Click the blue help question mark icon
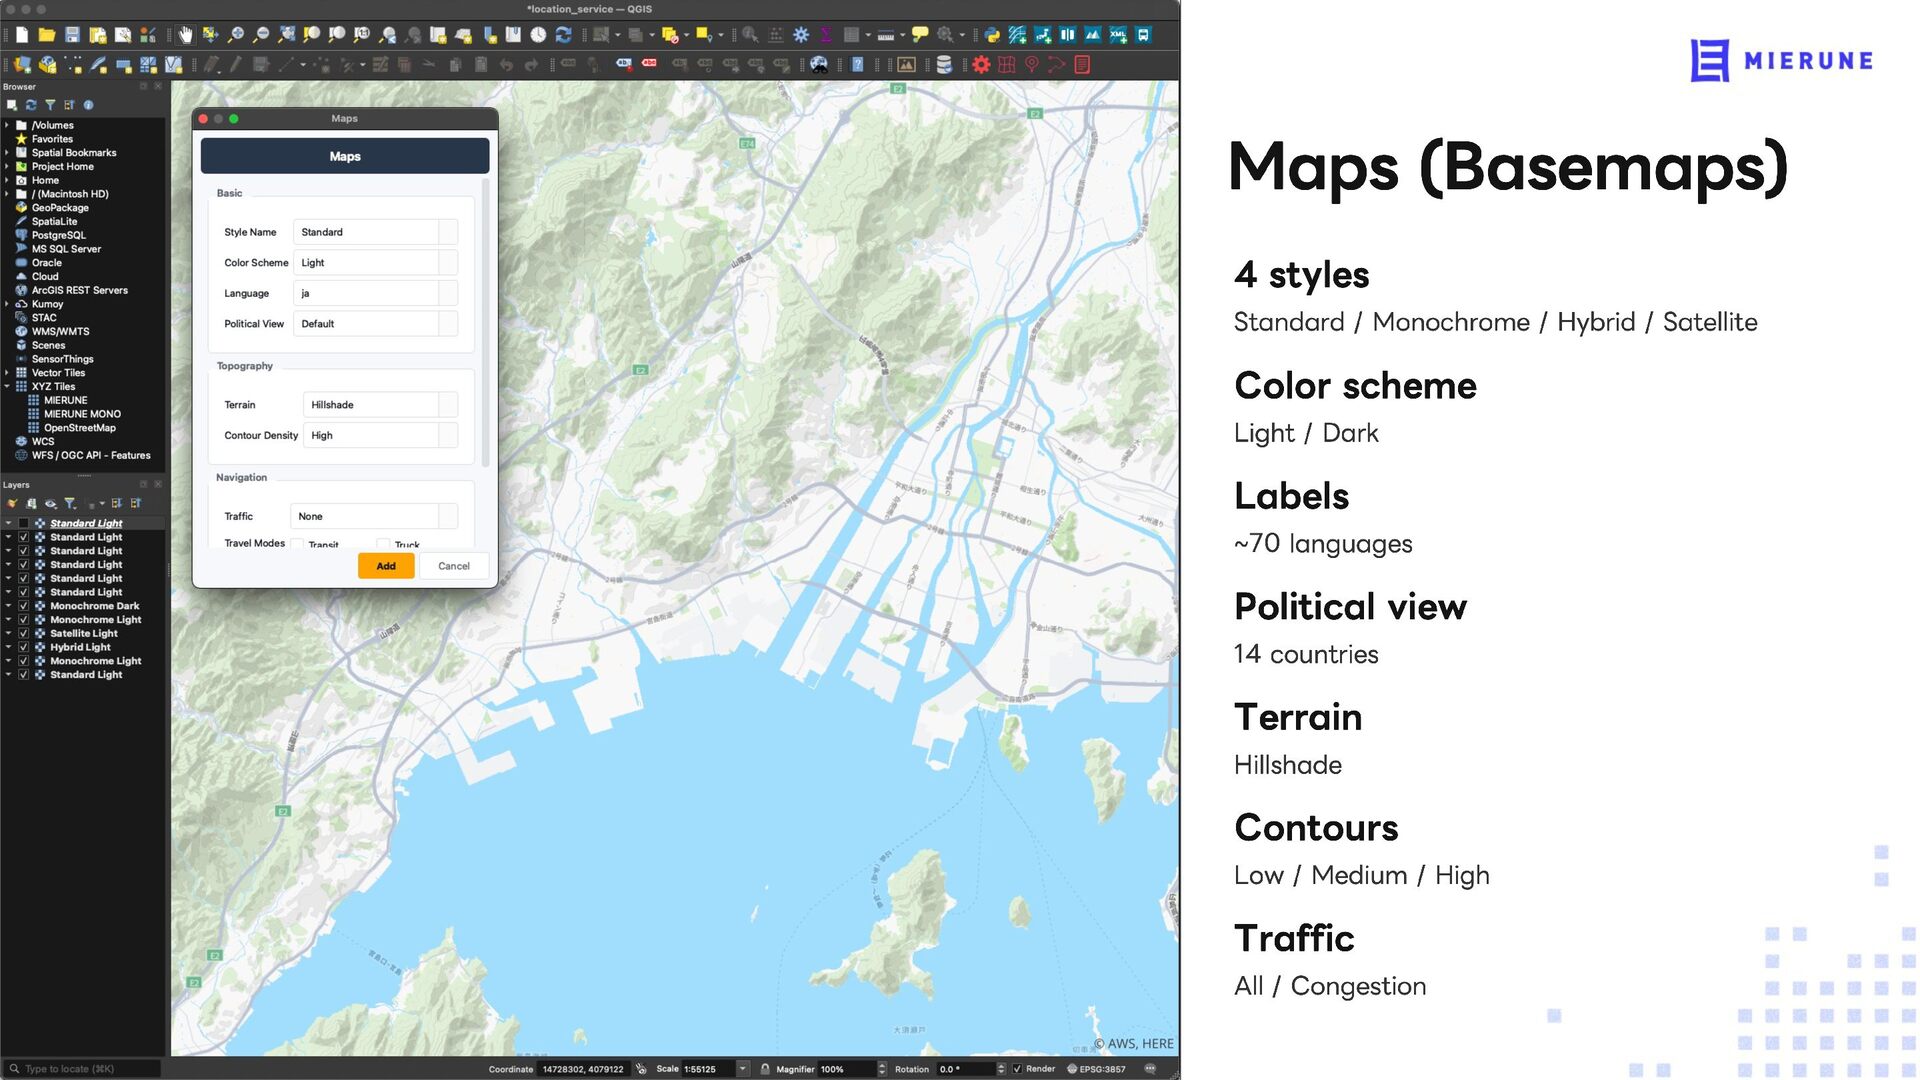 [x=857, y=65]
